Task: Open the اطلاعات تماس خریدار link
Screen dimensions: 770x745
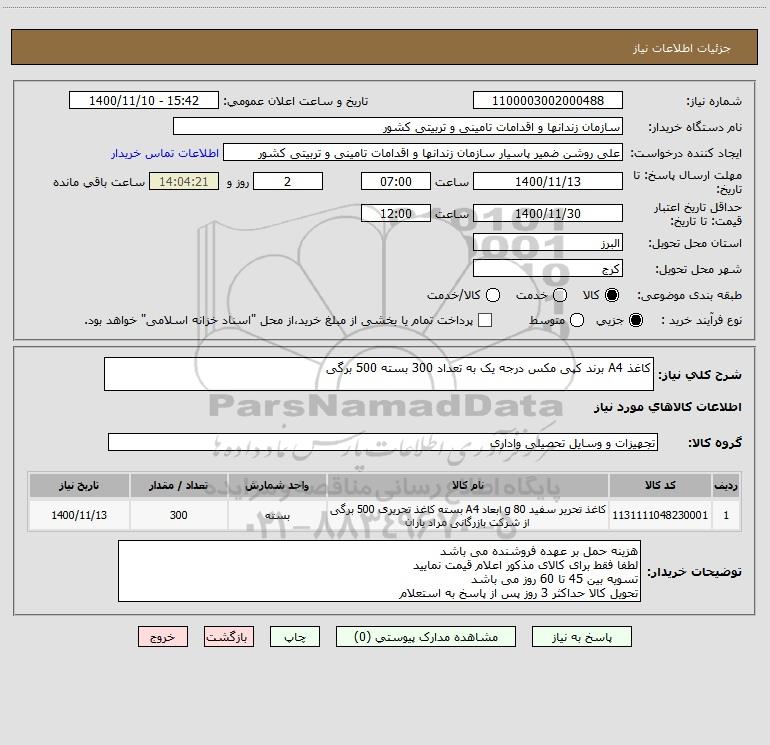Action: [x=165, y=153]
